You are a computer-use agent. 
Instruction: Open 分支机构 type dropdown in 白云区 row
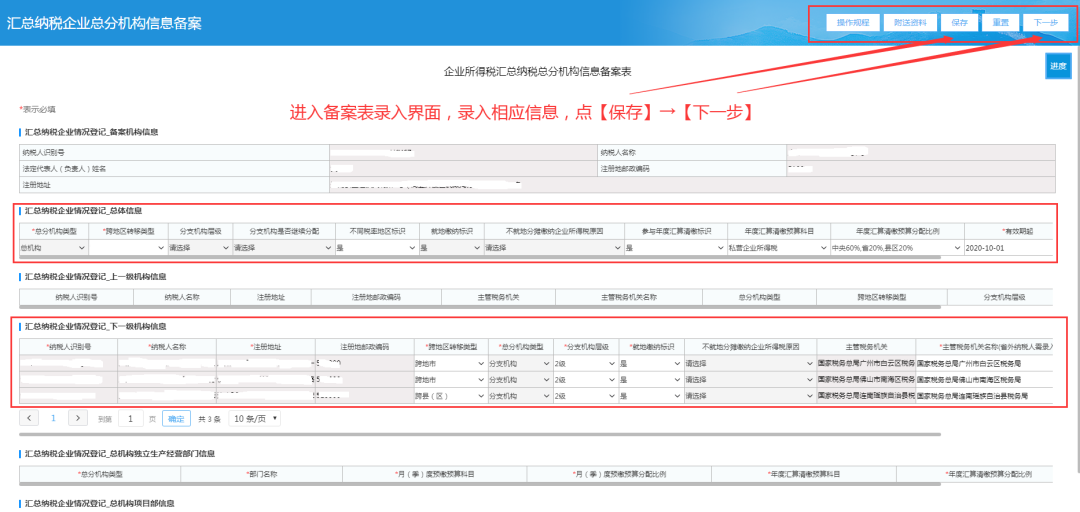(519, 363)
